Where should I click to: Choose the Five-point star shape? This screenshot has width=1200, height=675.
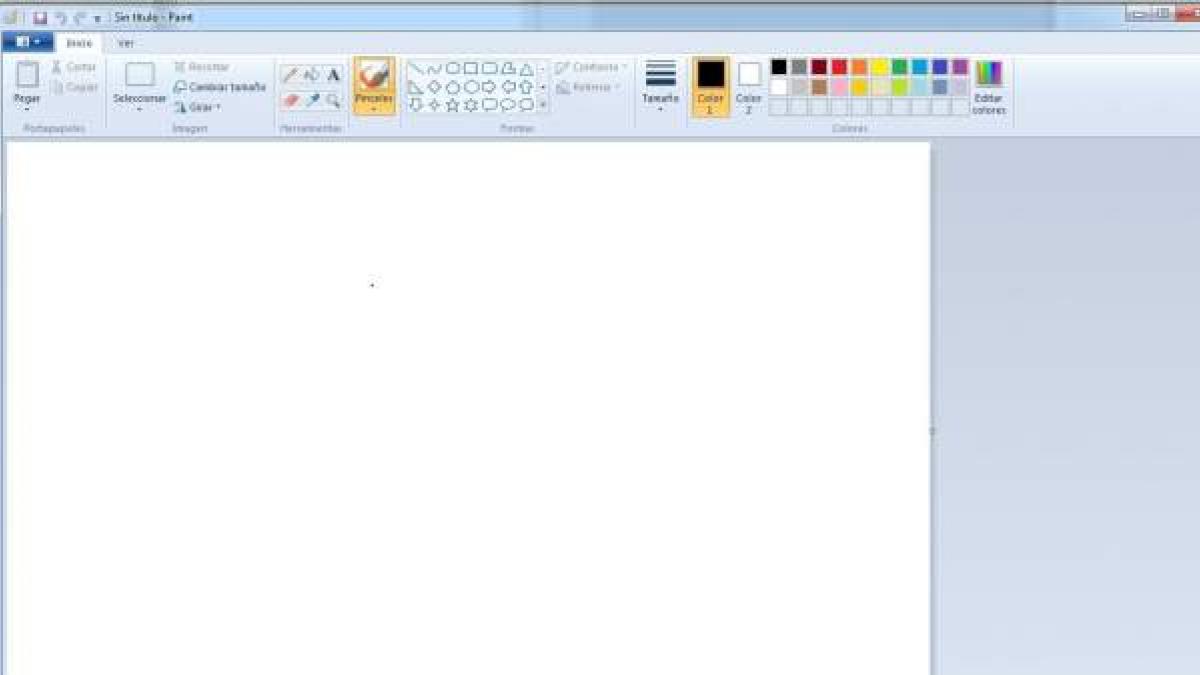[452, 105]
